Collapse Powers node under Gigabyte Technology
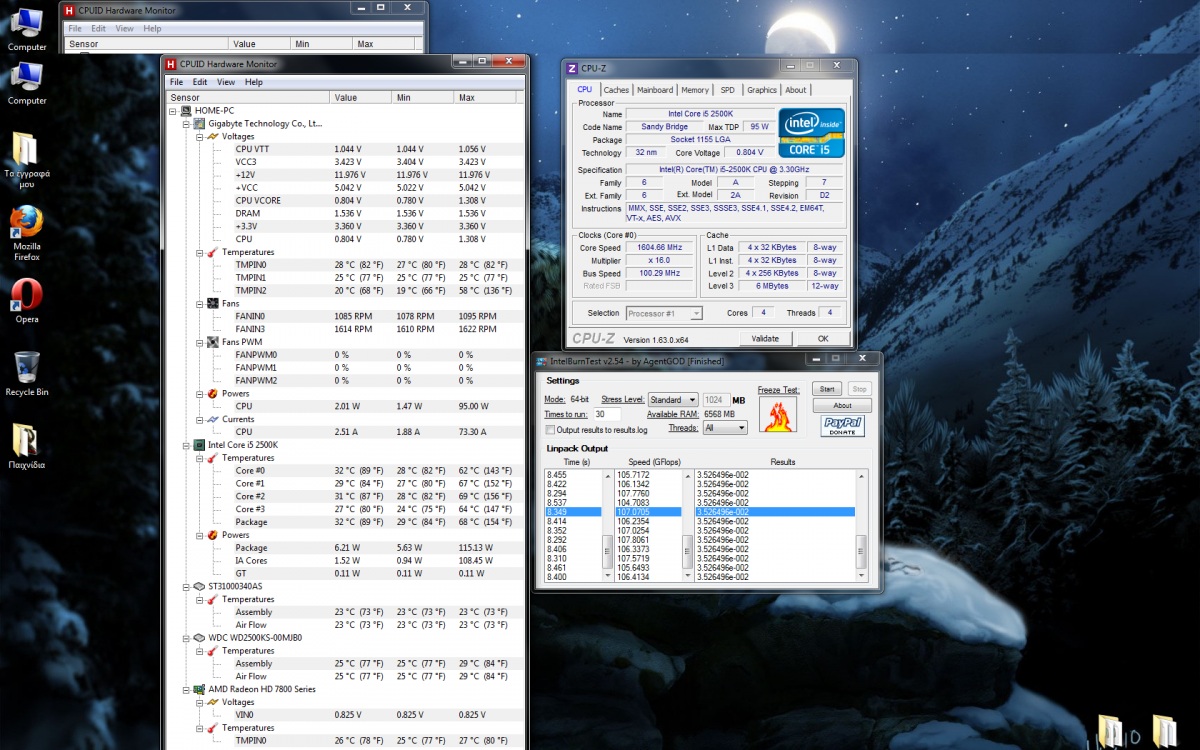1200x750 pixels. coord(200,394)
